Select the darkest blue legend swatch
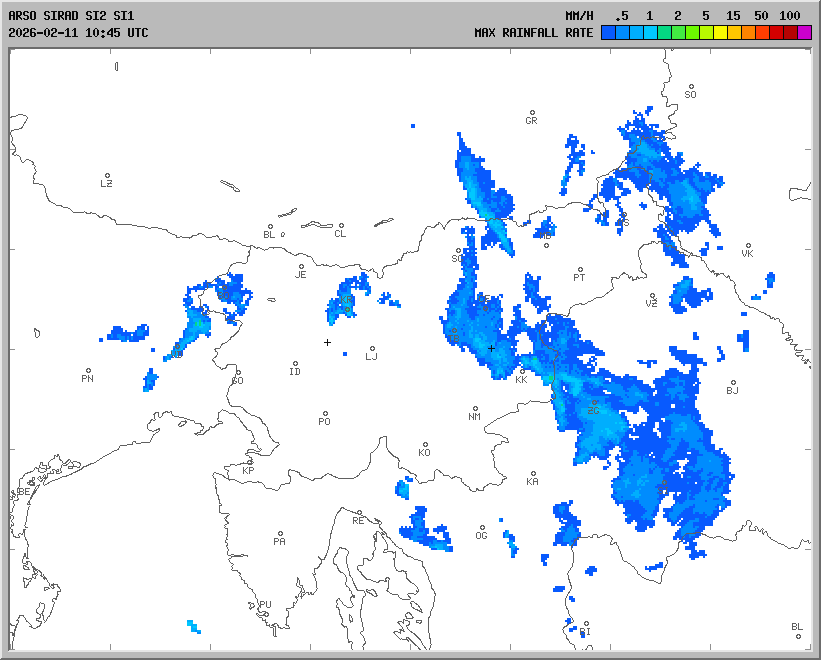 pos(608,32)
